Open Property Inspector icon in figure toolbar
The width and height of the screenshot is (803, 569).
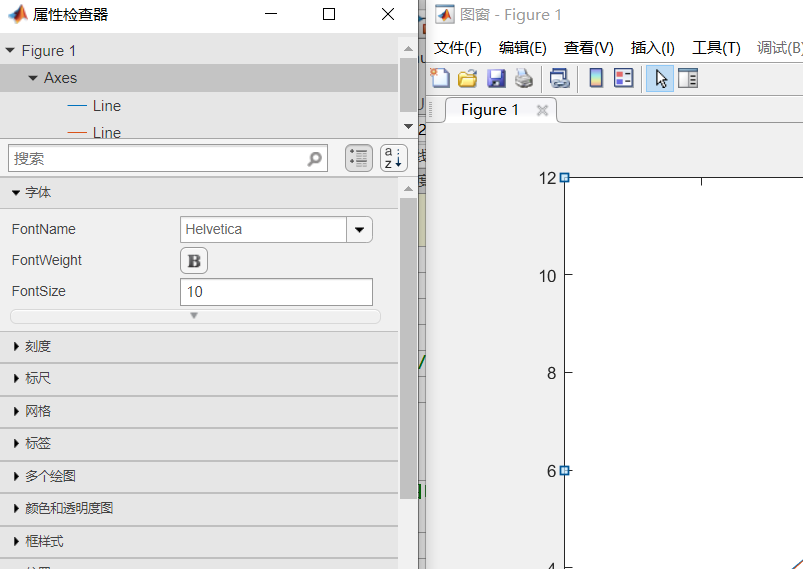(687, 78)
